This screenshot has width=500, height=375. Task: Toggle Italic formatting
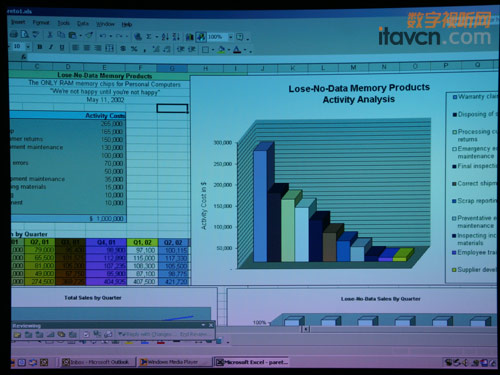point(51,47)
